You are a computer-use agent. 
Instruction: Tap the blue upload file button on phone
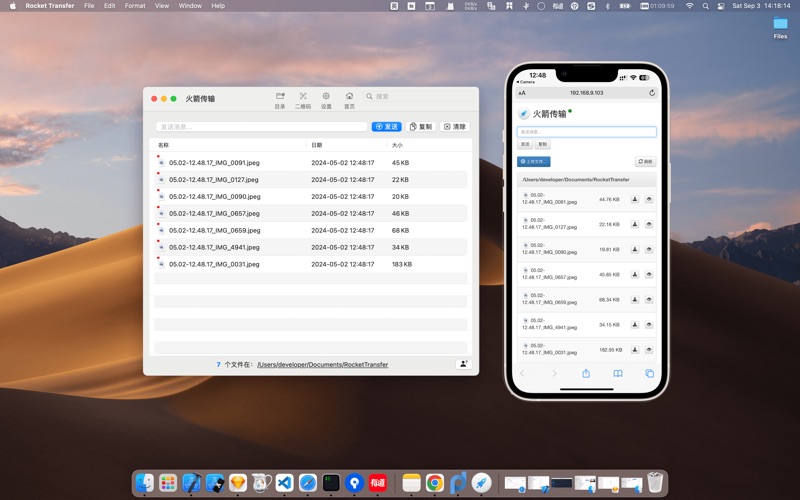533,161
